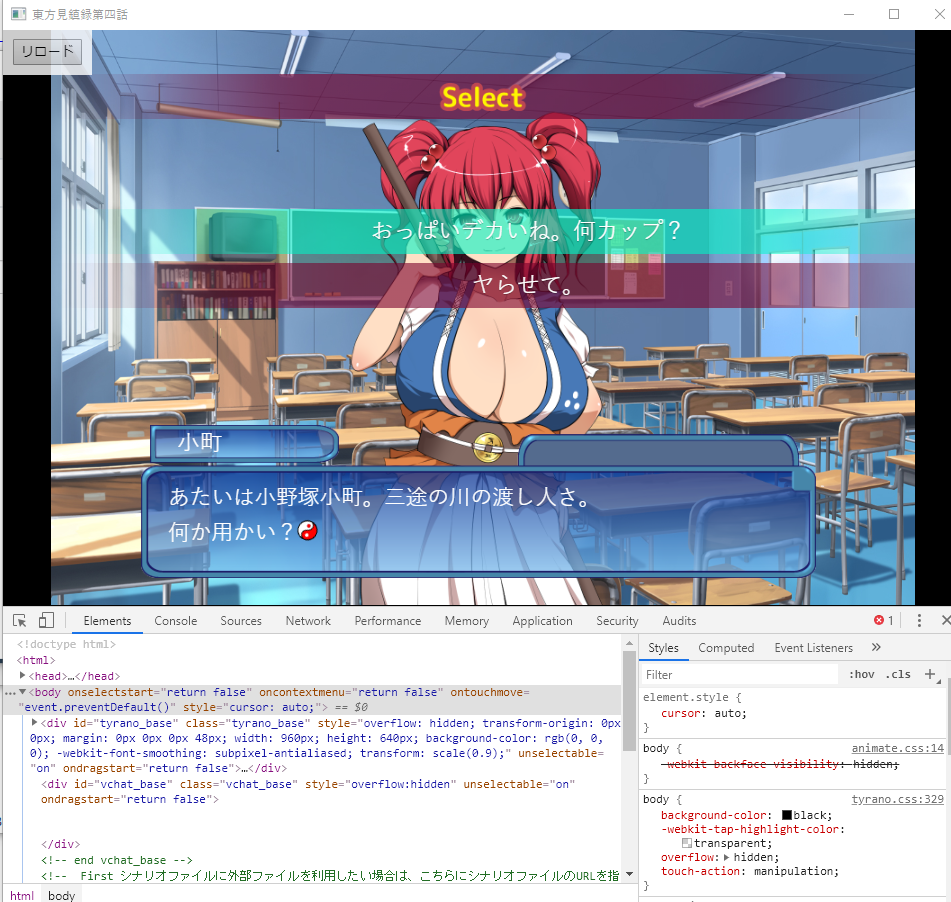Expand the tyrano_base div node
Screen dimensions: 951x902
coord(35,722)
